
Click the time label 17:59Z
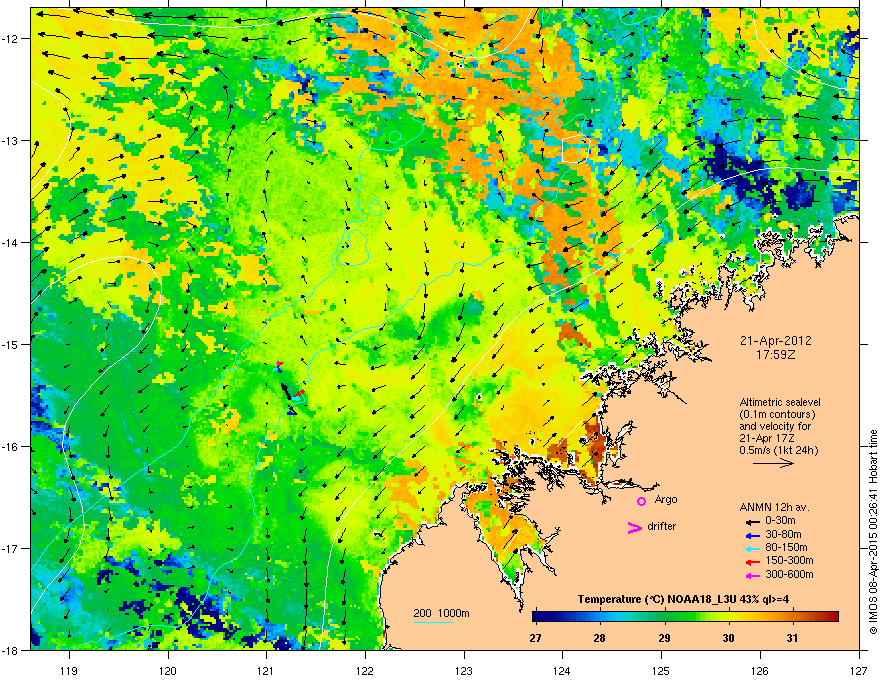pos(775,355)
